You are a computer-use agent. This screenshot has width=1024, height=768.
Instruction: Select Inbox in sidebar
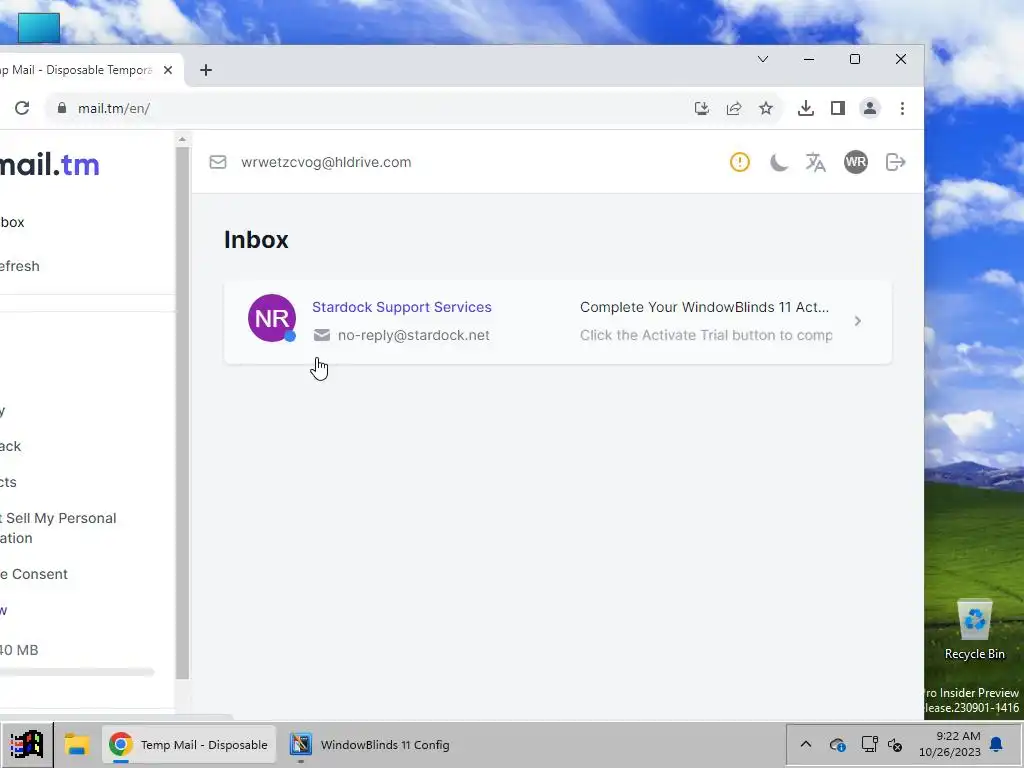click(x=12, y=222)
